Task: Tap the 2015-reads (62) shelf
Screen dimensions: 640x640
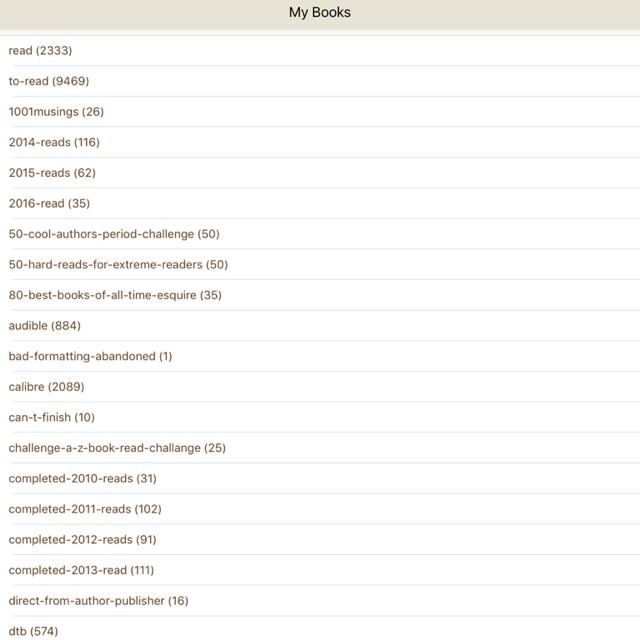Action: 52,173
